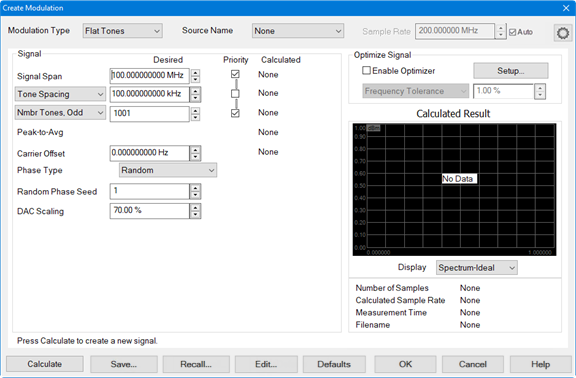Increase tolerance percent with up arrow

click(x=540, y=88)
